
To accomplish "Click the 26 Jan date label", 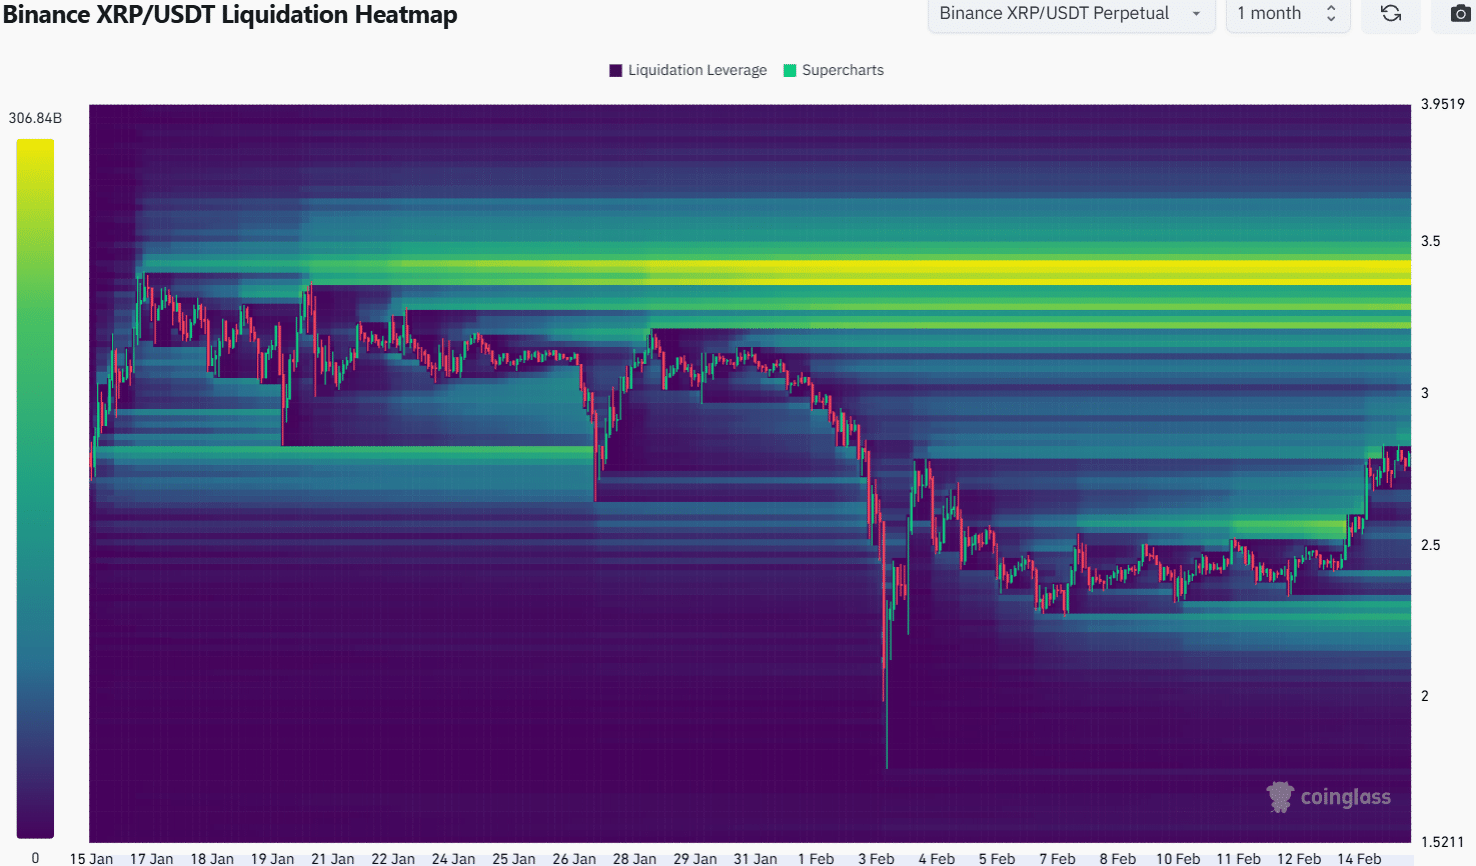I will (x=574, y=858).
